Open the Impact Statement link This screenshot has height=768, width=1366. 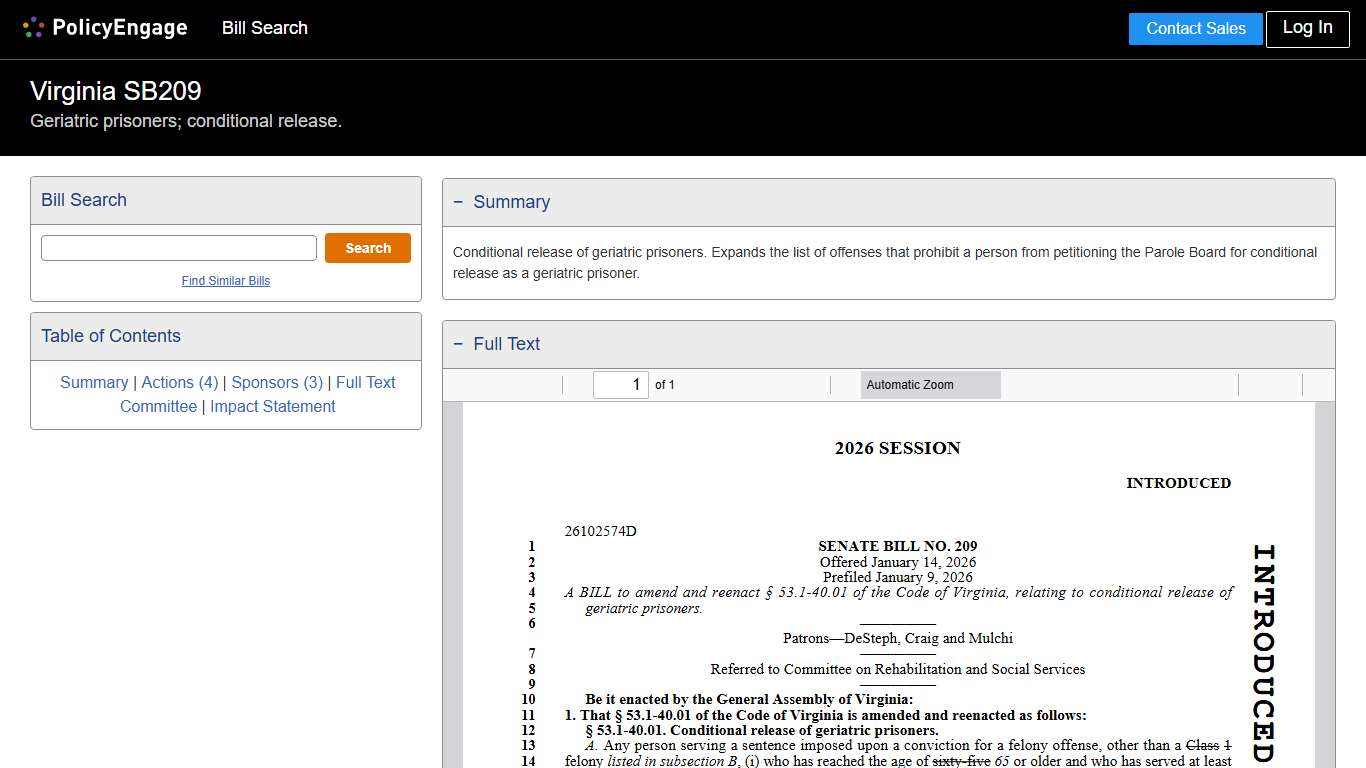pos(272,406)
